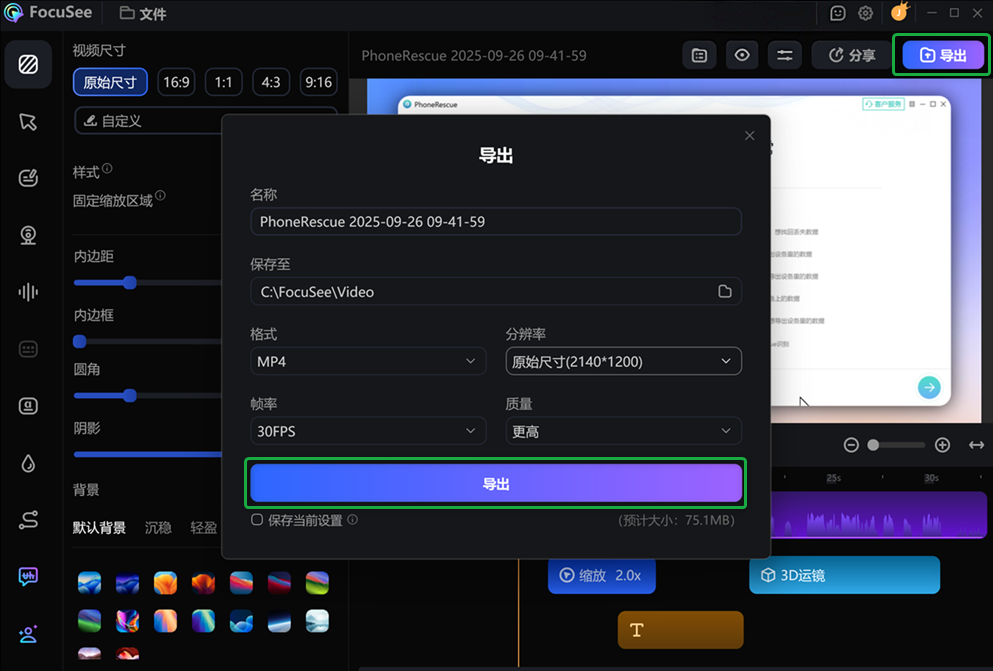Open the 分辨率 原始尺寸 dropdown
The image size is (993, 671).
coord(623,361)
